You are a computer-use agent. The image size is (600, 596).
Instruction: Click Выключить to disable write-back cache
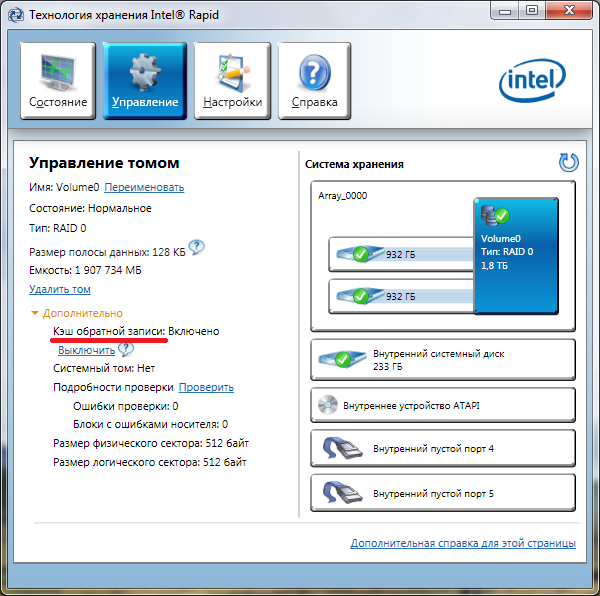point(86,350)
